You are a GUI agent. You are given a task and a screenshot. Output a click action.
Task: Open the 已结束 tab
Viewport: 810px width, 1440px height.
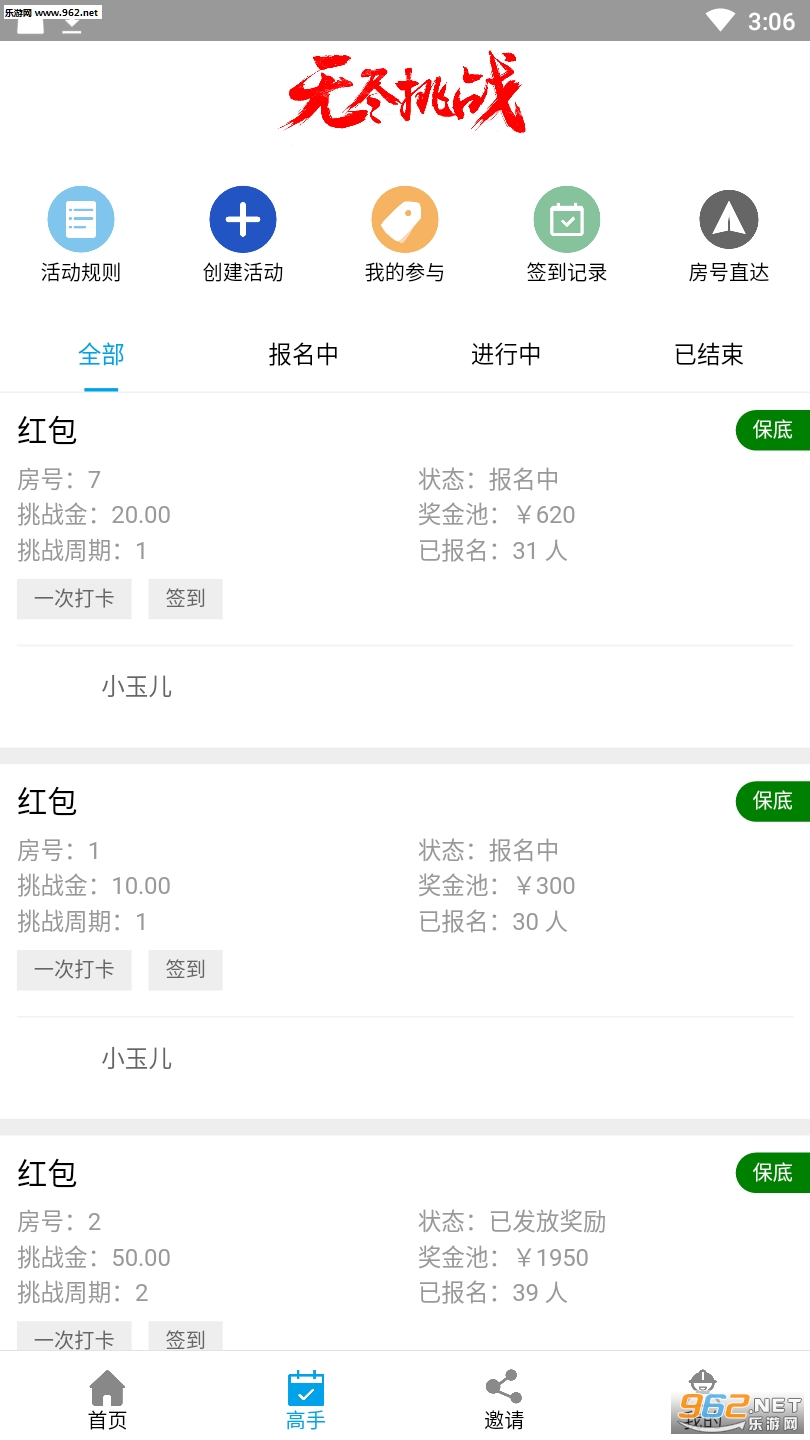click(709, 354)
